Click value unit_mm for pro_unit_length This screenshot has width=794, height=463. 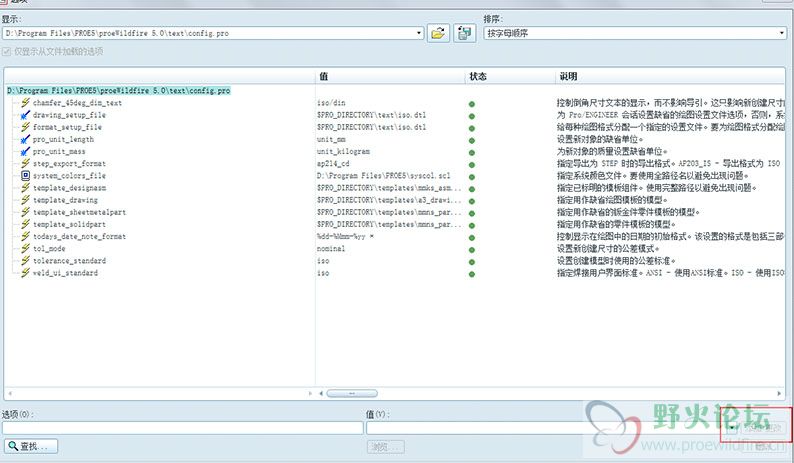pyautogui.click(x=331, y=139)
